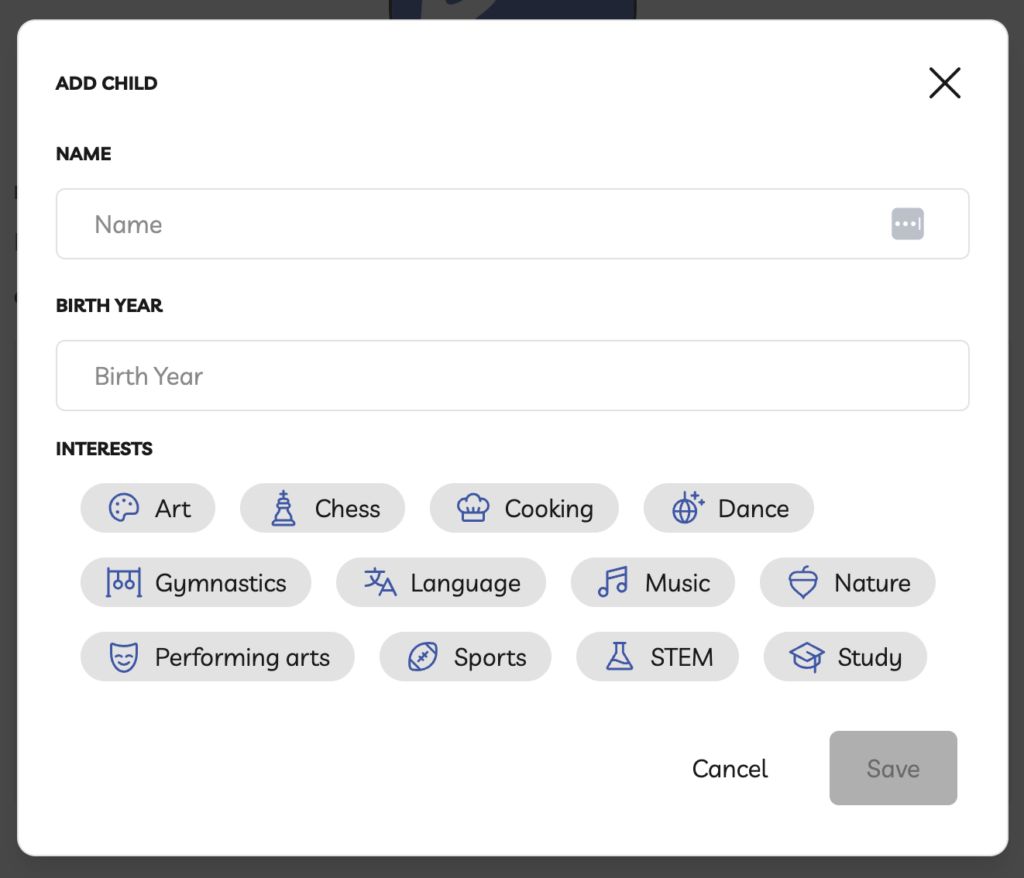Click the password manager icon in Name field
This screenshot has height=878, width=1024.
[907, 224]
